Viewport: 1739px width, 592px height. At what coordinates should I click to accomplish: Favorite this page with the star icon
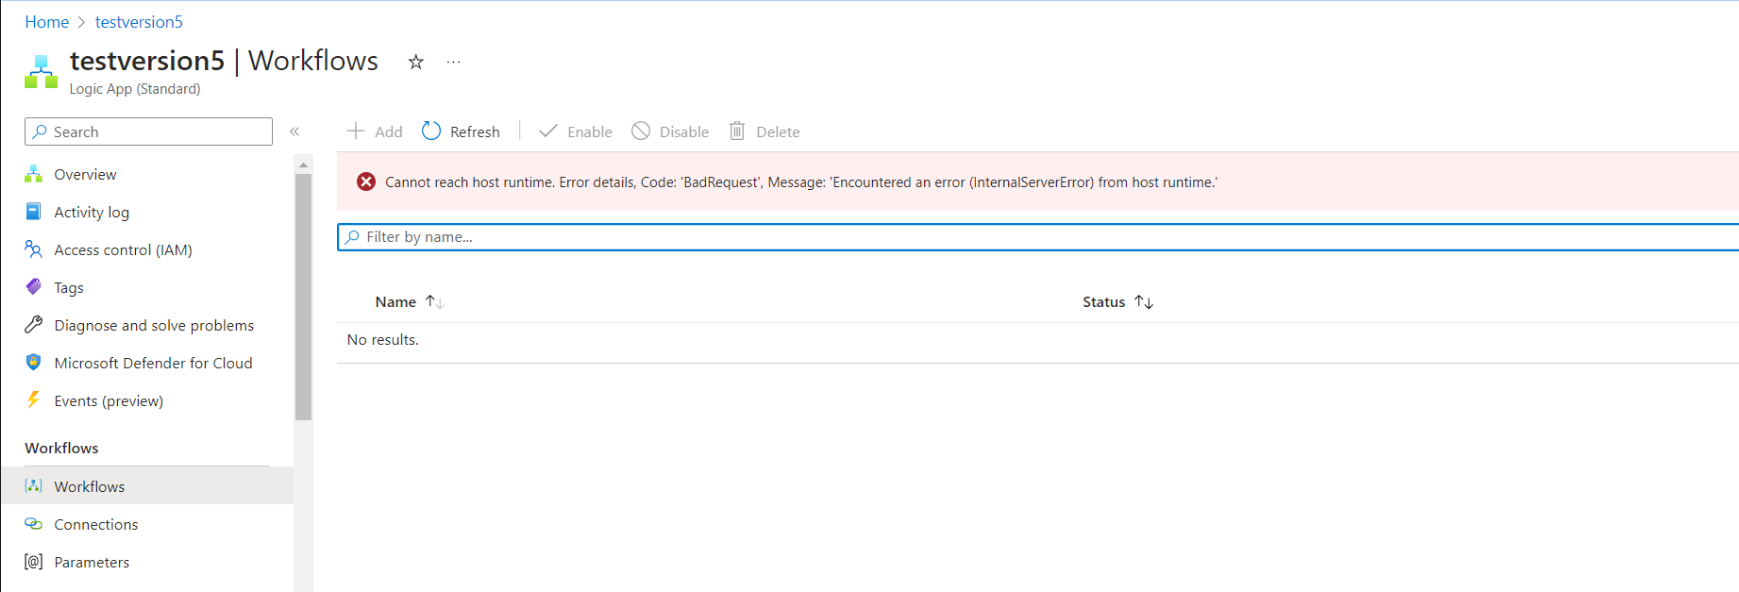pyautogui.click(x=416, y=62)
